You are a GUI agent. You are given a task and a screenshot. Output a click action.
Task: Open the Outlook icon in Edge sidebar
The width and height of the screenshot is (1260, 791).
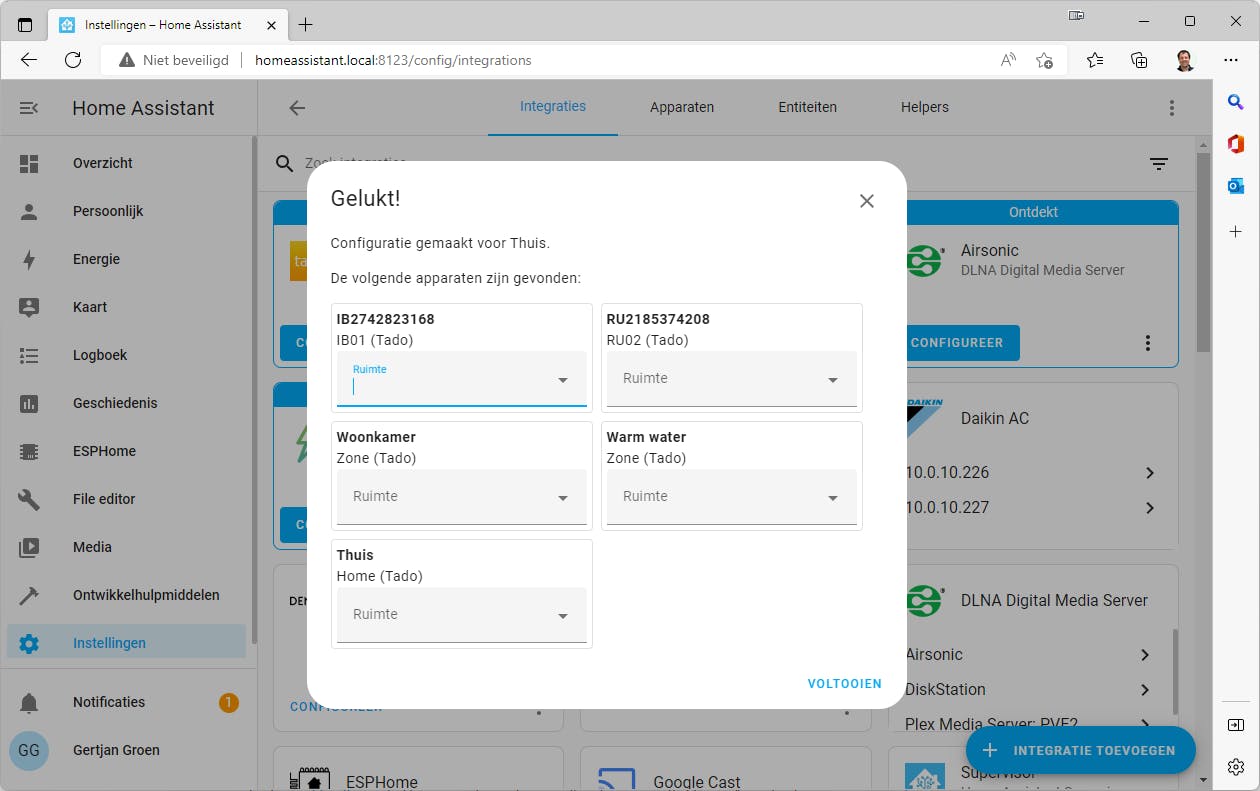click(x=1236, y=186)
